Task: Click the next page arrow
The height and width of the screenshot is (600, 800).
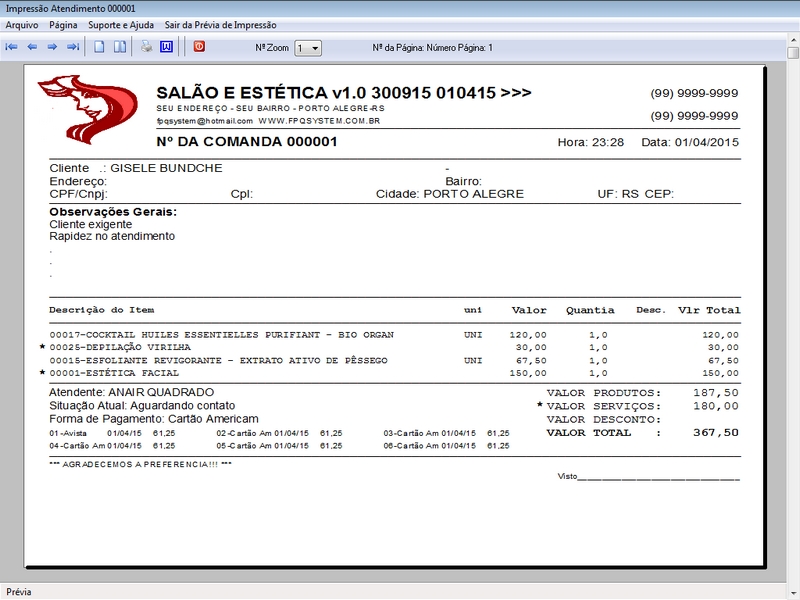Action: click(x=52, y=47)
